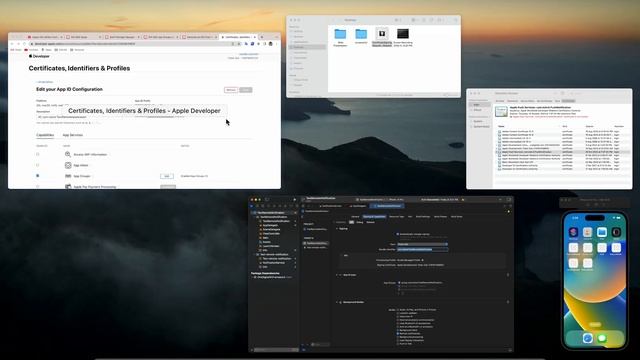Image resolution: width=640 pixels, height=360 pixels.
Task: Click the App Groups capability icon
Action: [68, 176]
